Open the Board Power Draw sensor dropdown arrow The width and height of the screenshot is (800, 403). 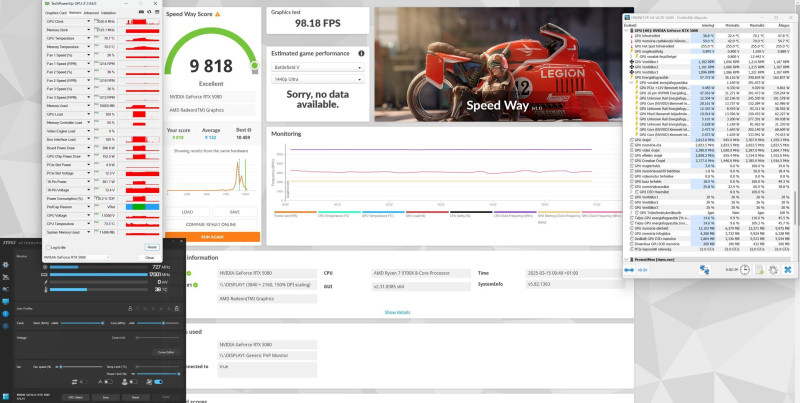[89, 148]
